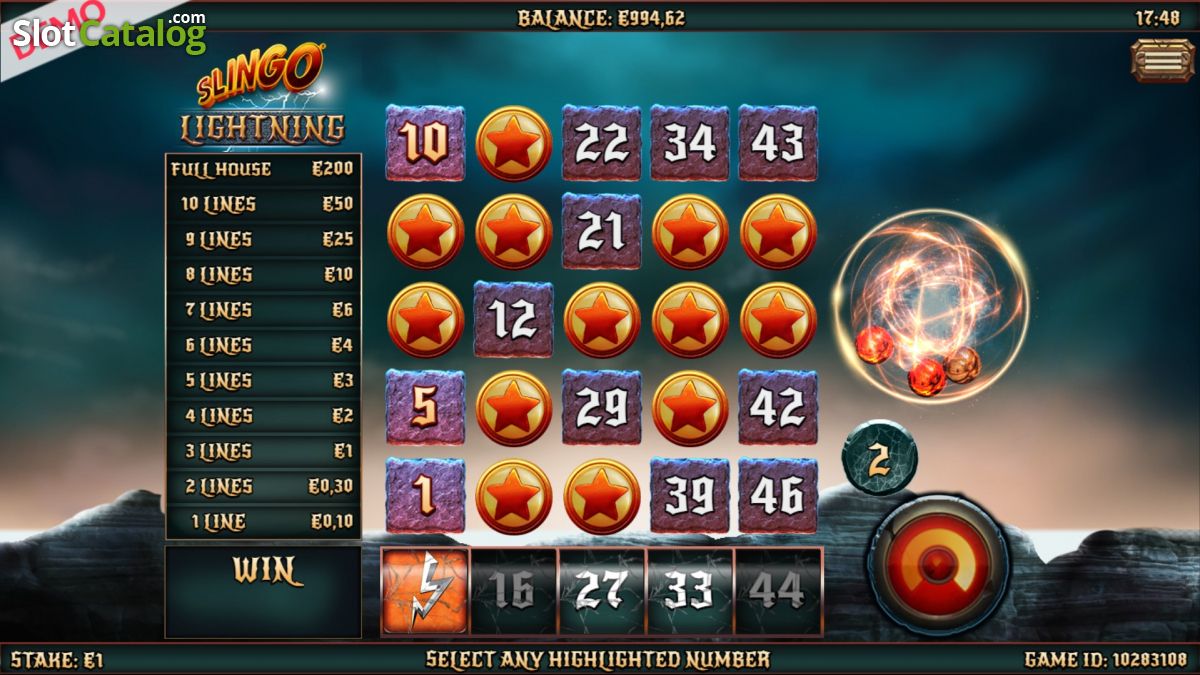Select number 5 on the grid
Viewport: 1200px width, 675px height.
(x=425, y=407)
